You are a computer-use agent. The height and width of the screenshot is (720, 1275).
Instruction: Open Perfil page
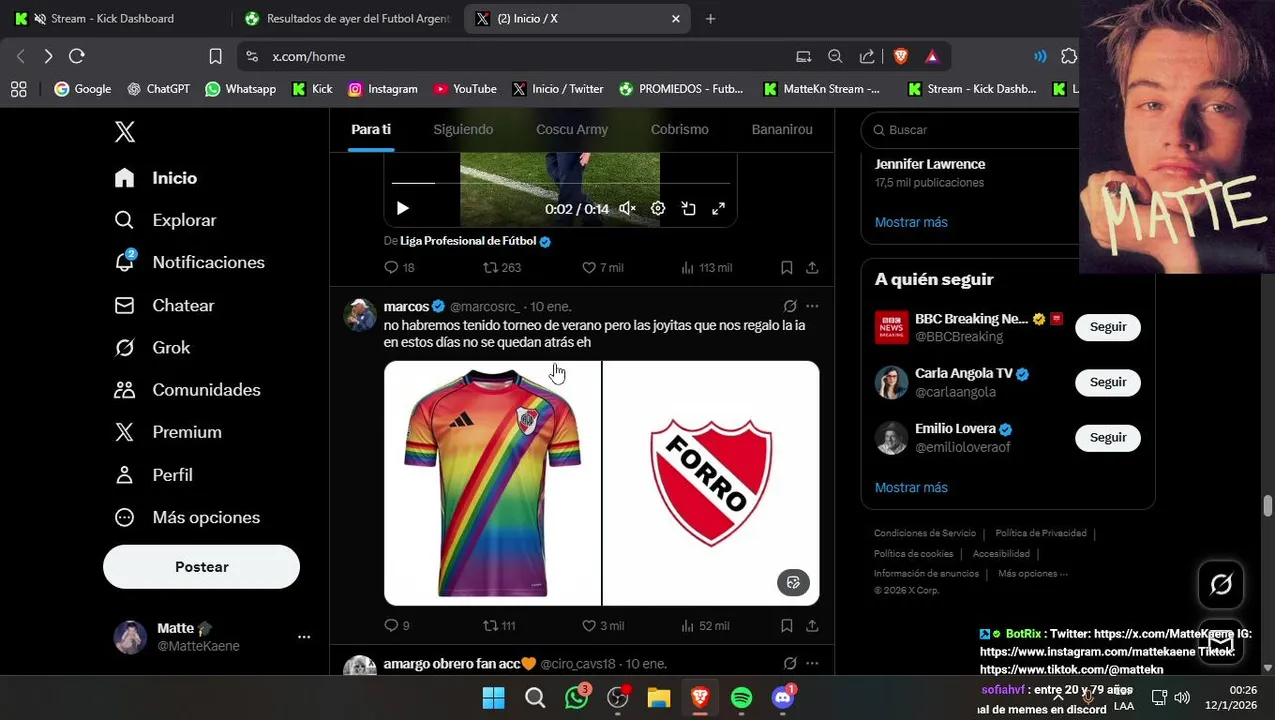(x=153, y=475)
